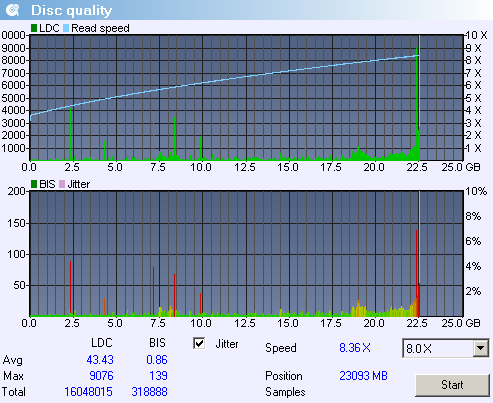
Task: Uncheck the Jitter checkbox
Action: click(199, 343)
